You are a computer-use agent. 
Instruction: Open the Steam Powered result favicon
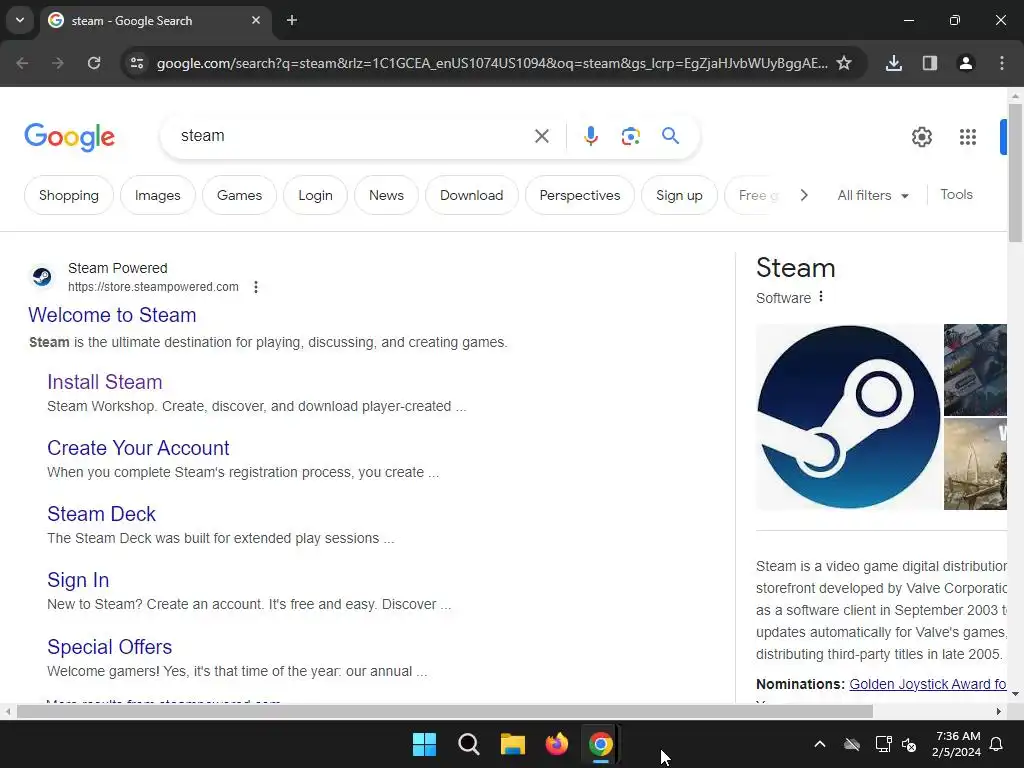click(42, 277)
